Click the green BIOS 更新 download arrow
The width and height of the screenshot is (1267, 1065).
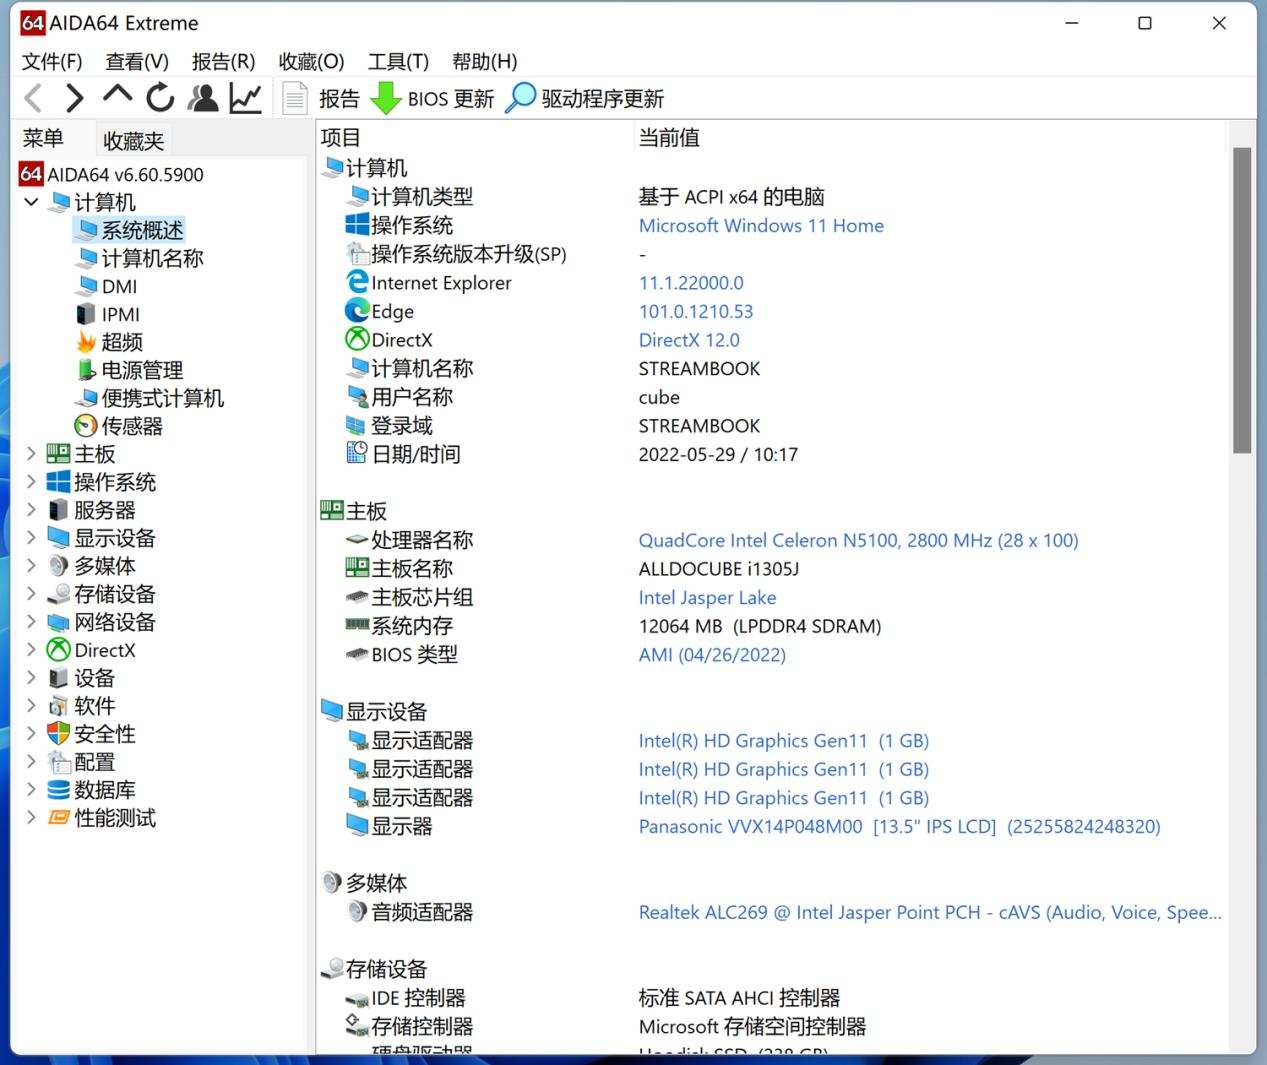coord(385,98)
